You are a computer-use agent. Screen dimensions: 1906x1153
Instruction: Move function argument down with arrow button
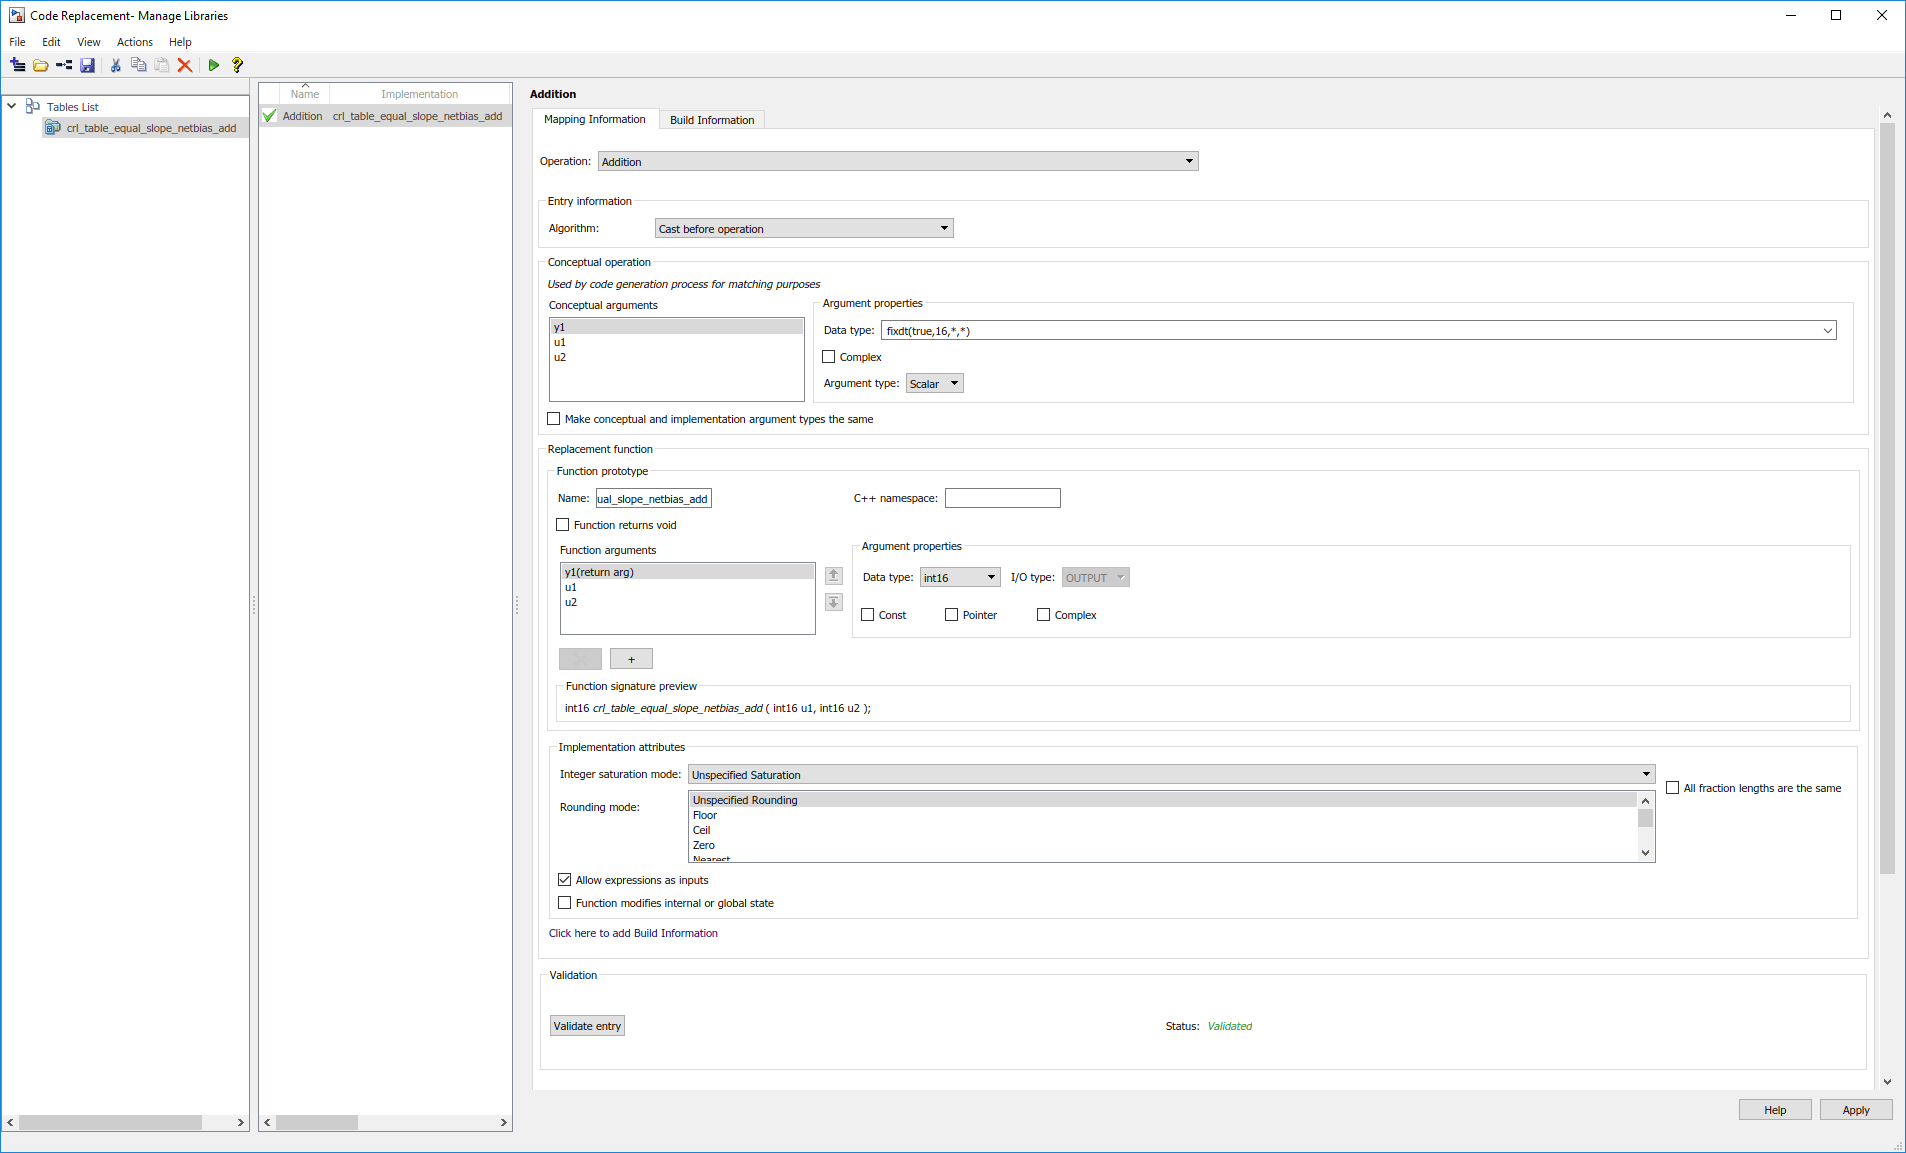click(833, 602)
